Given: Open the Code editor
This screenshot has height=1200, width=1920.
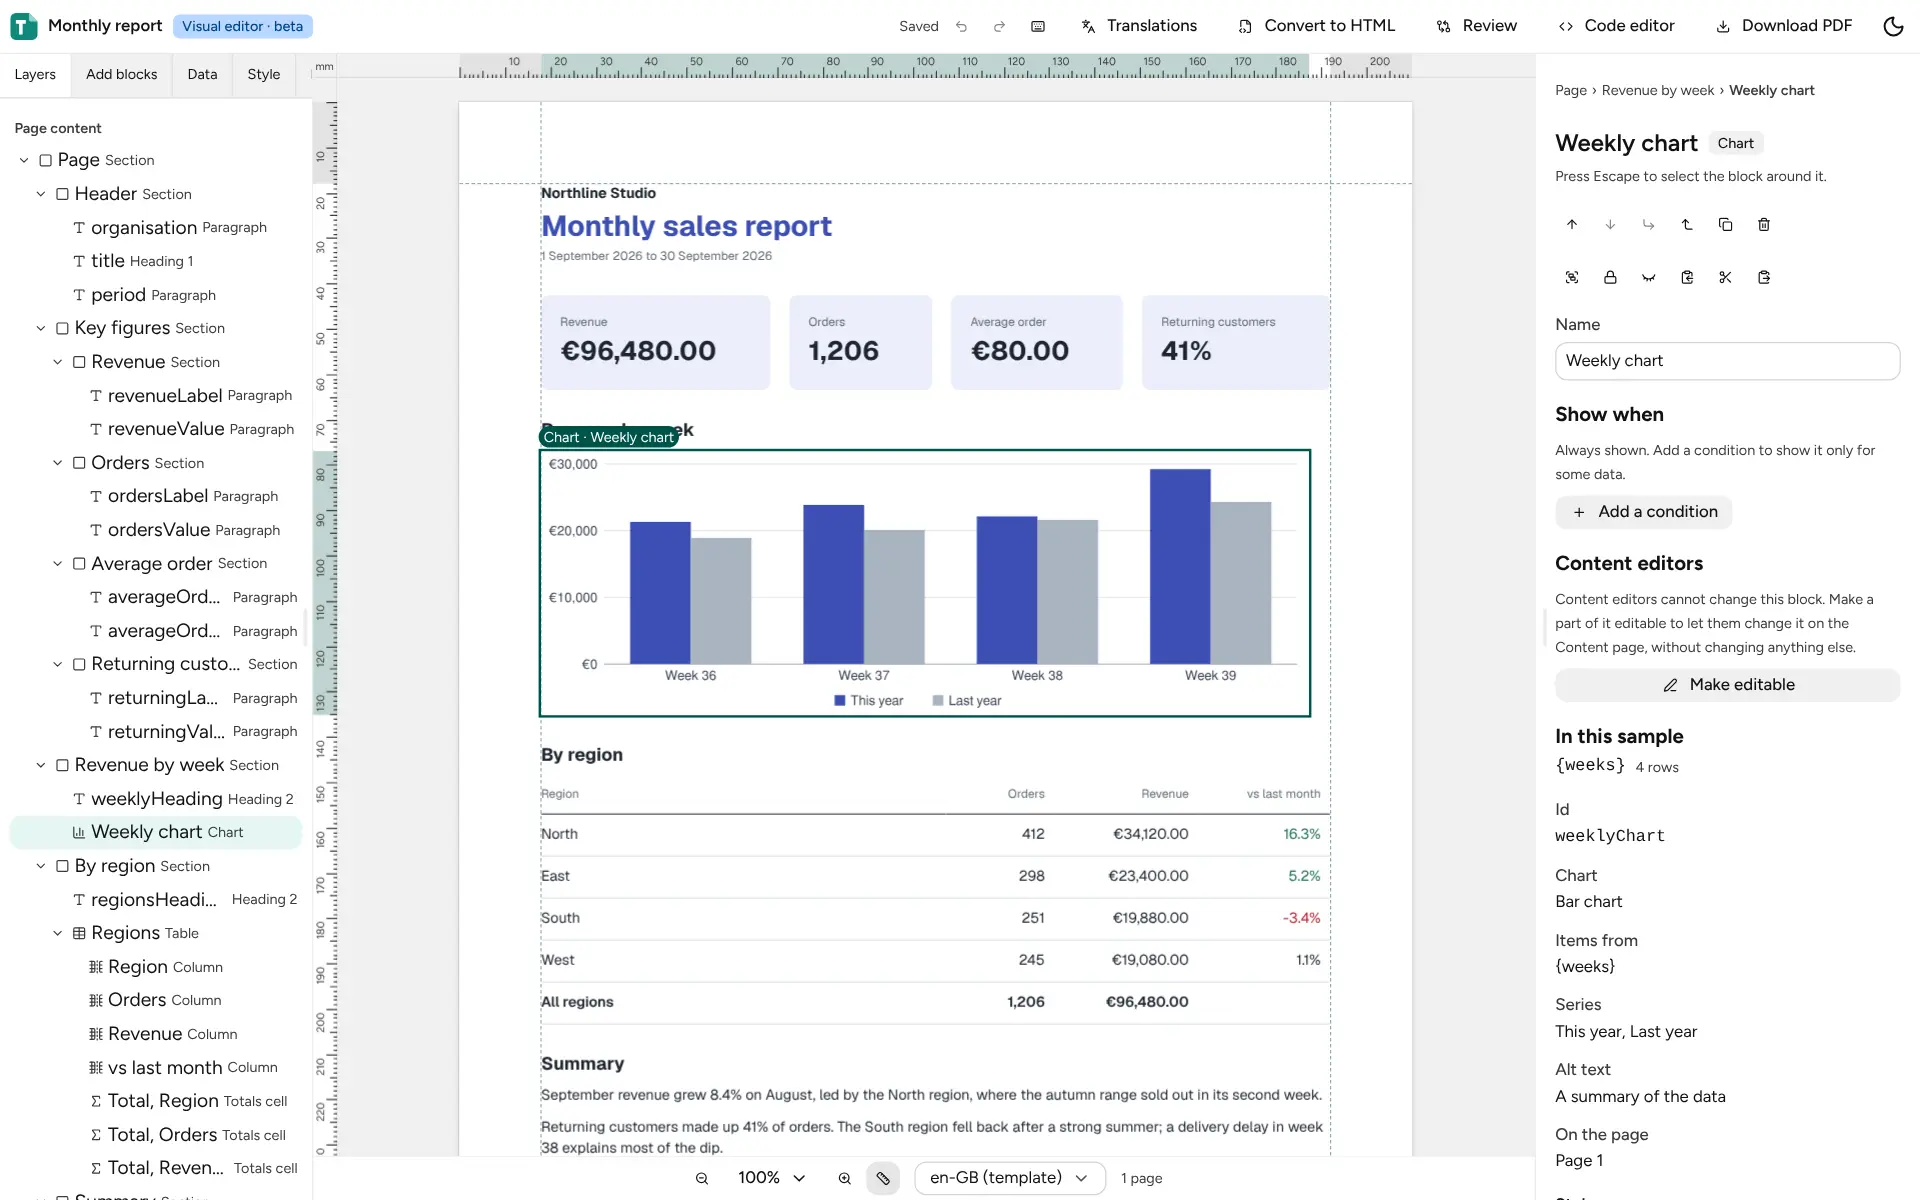Looking at the screenshot, I should coord(1616,27).
